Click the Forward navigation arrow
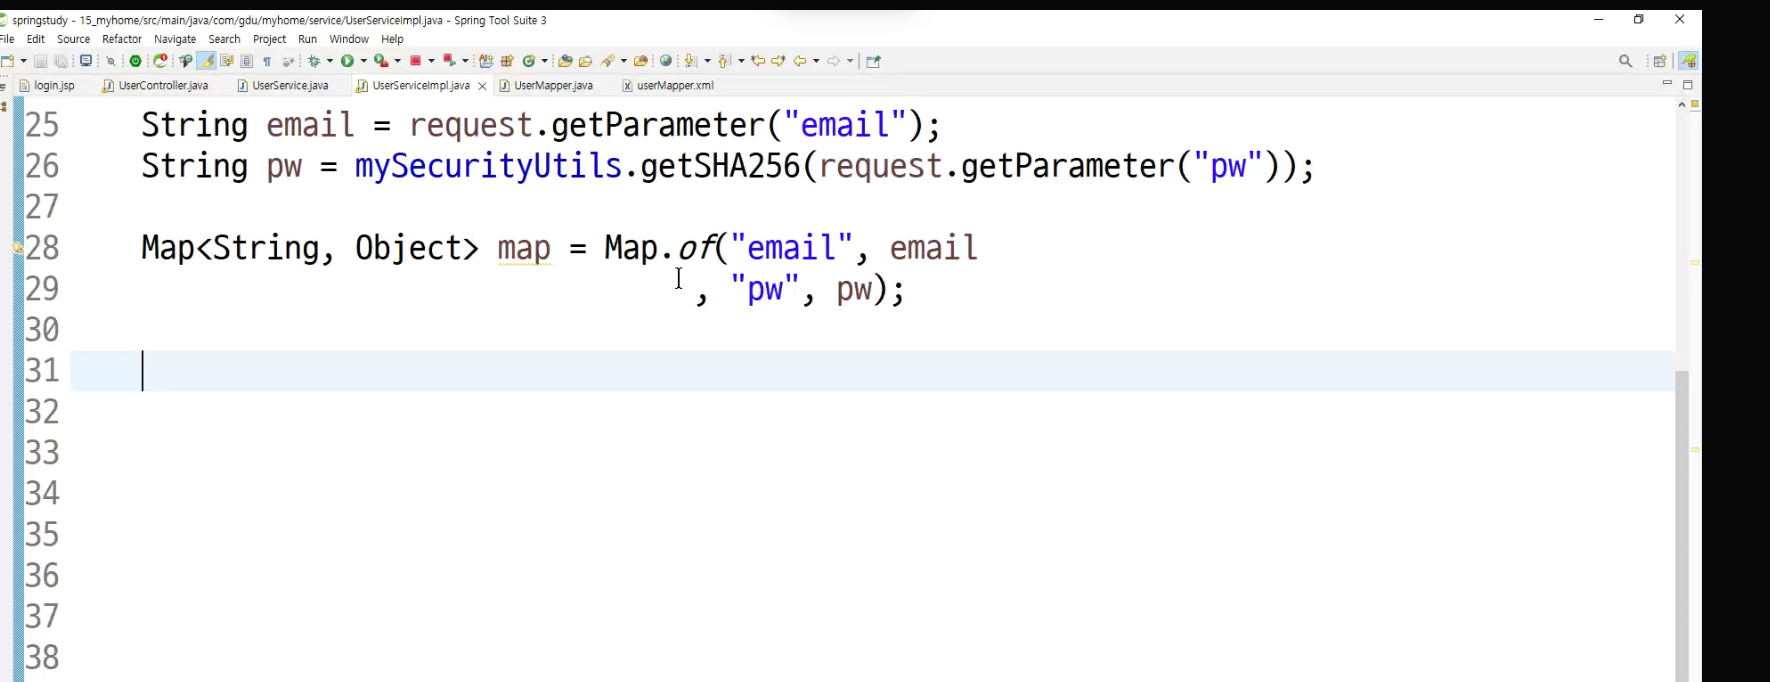The height and width of the screenshot is (682, 1770). click(834, 61)
